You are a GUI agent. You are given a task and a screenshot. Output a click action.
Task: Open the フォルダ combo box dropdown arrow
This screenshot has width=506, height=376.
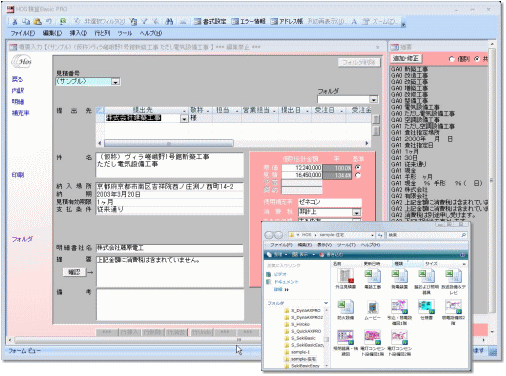coord(374,99)
